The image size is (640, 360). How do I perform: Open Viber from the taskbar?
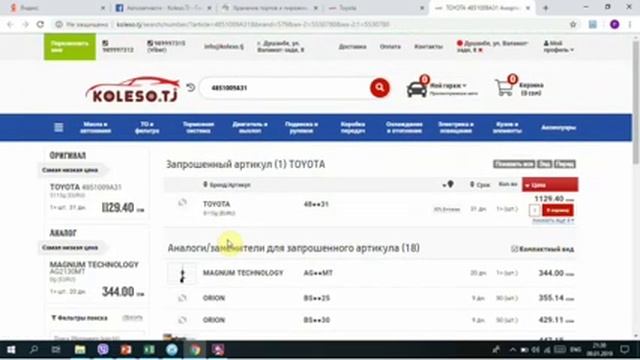103,350
